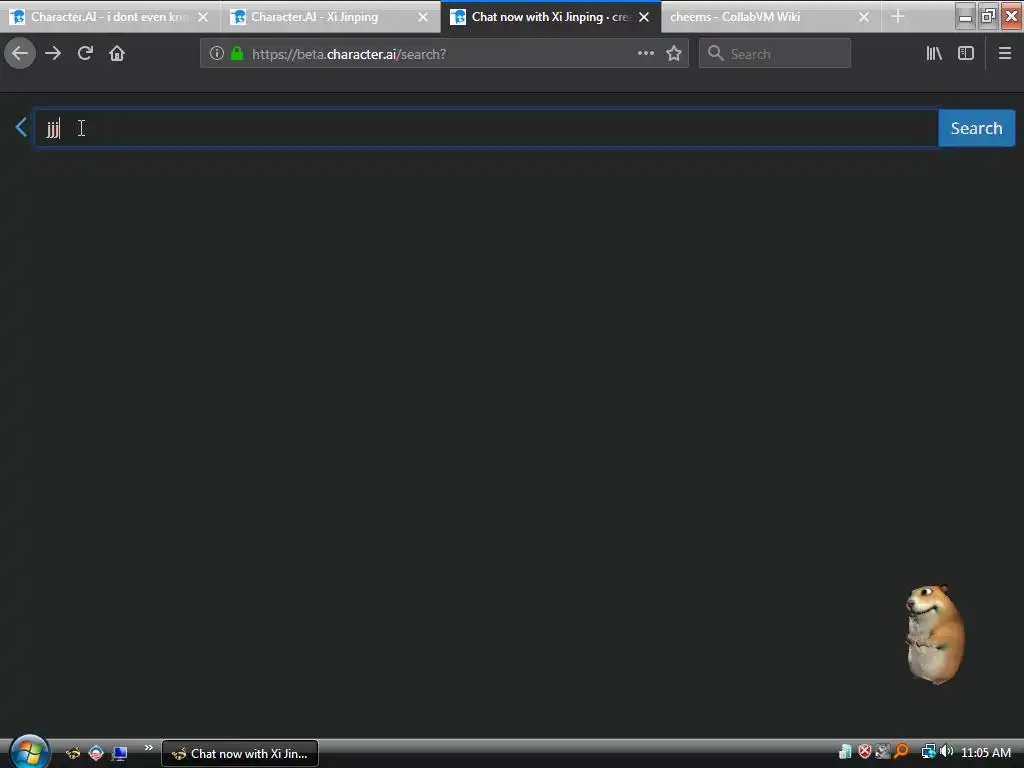The height and width of the screenshot is (768, 1024).
Task: Click the character search field containing 'jjj'
Action: pyautogui.click(x=487, y=128)
